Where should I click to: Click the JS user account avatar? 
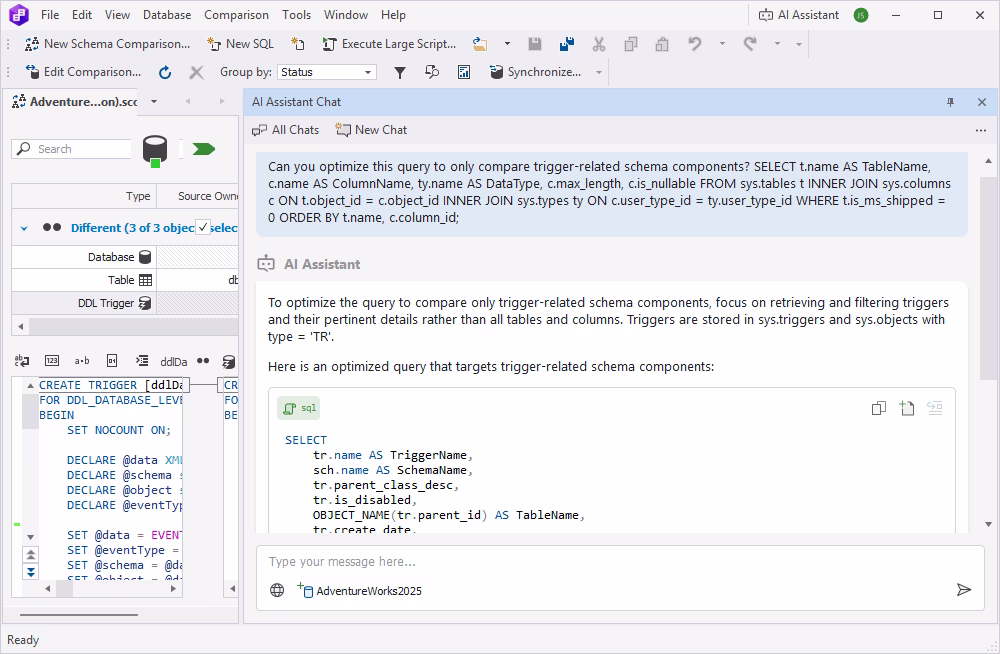[861, 15]
